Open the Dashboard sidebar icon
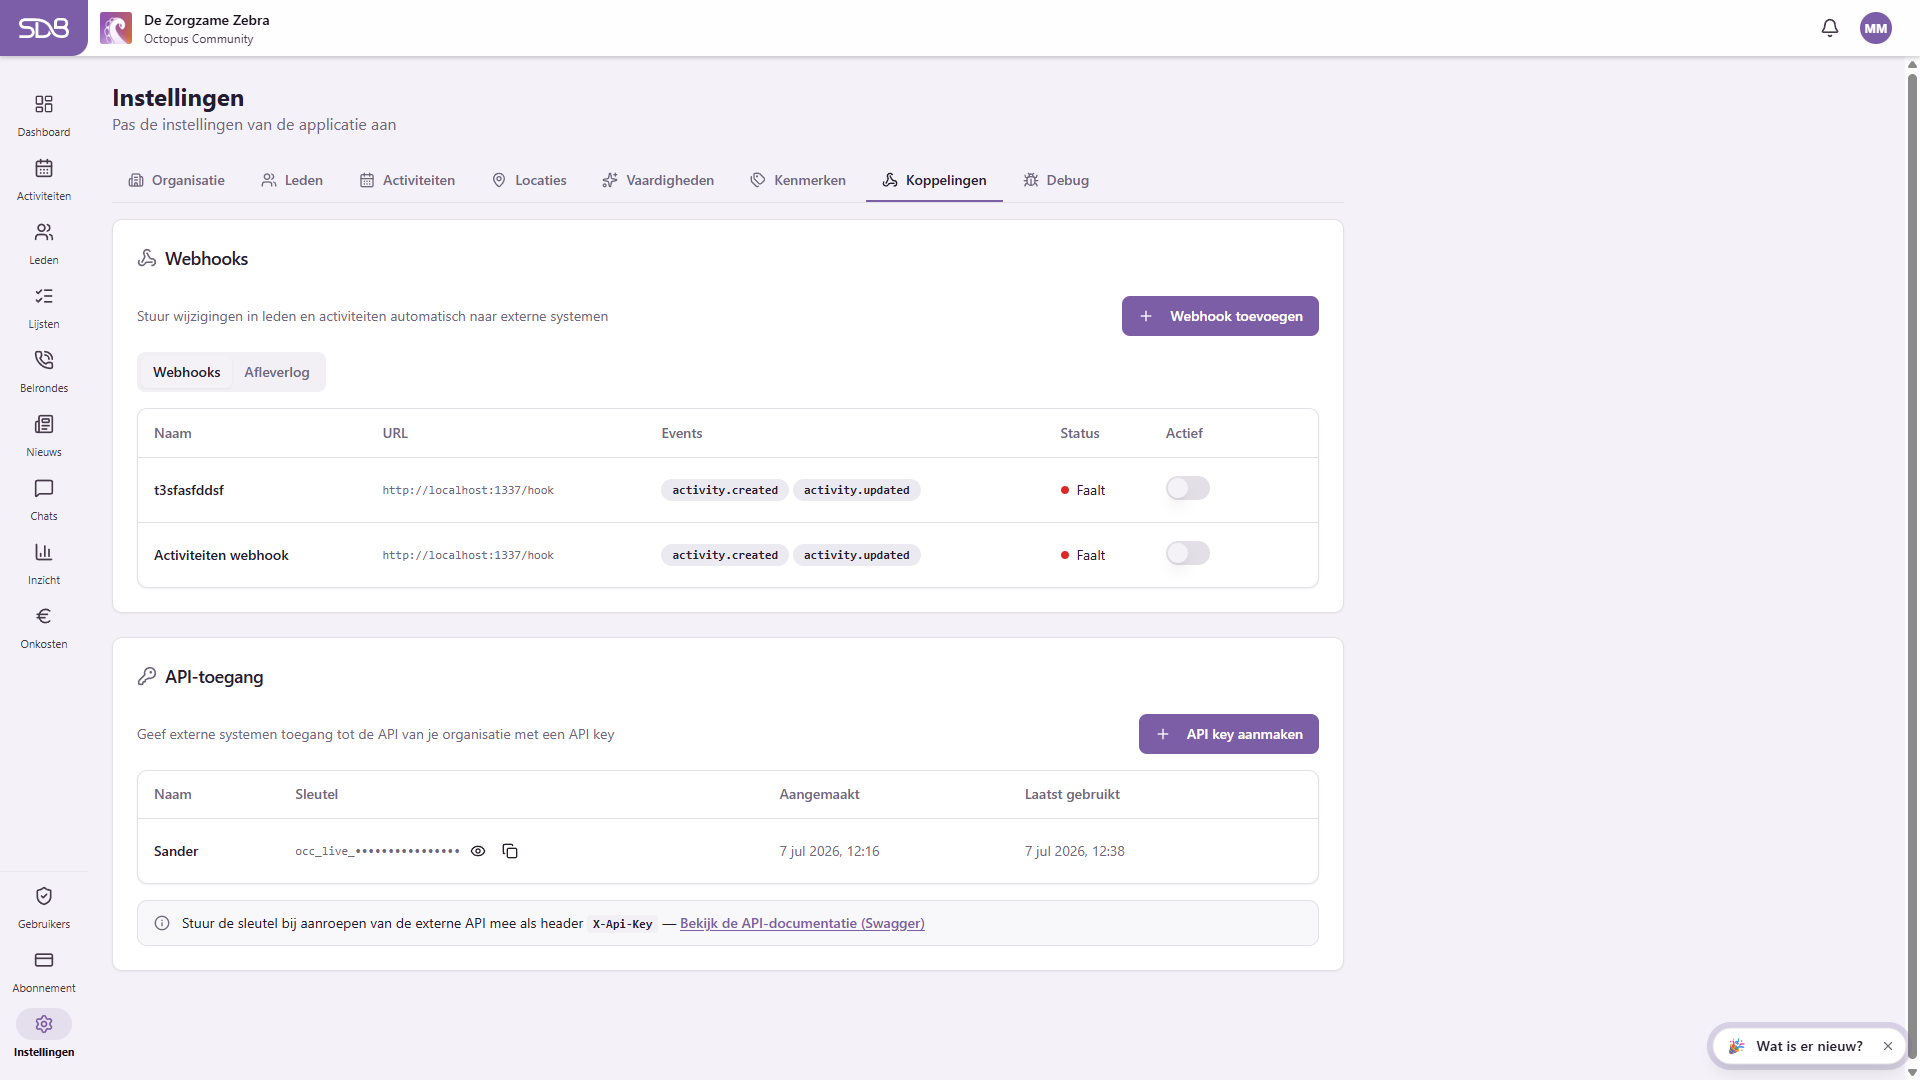1920x1080 pixels. click(44, 104)
